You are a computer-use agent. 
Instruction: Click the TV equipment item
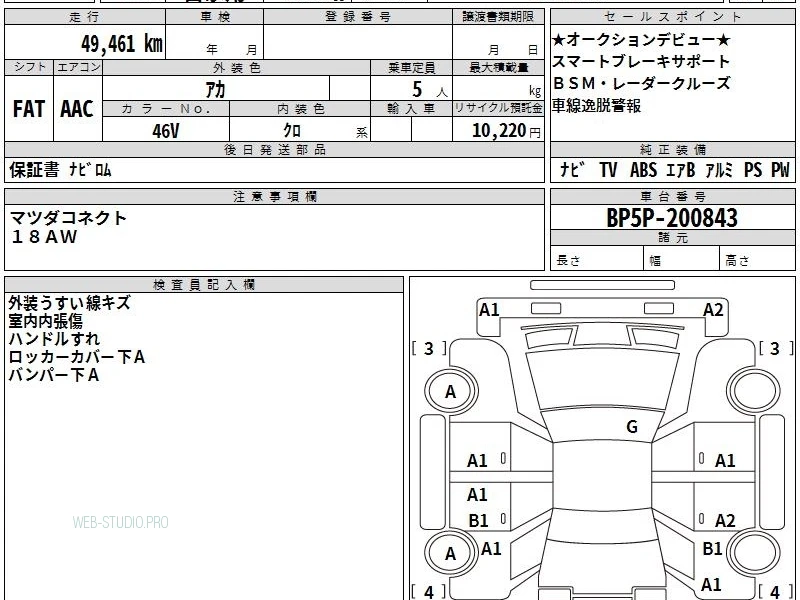point(608,170)
